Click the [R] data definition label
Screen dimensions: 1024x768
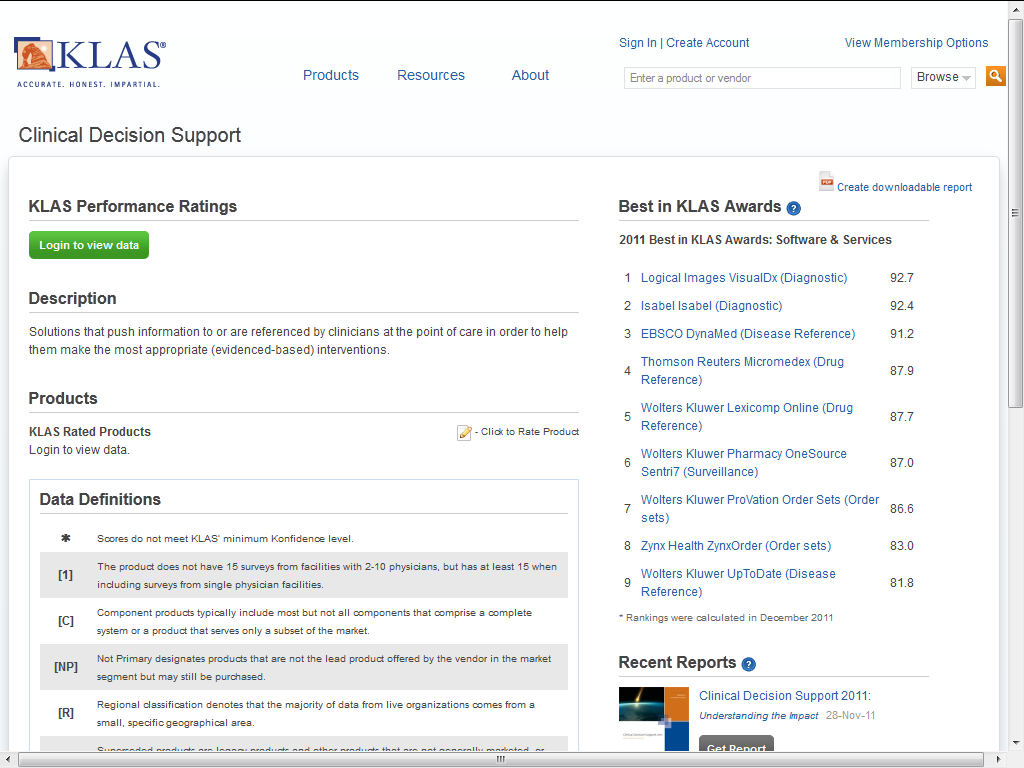tap(66, 713)
